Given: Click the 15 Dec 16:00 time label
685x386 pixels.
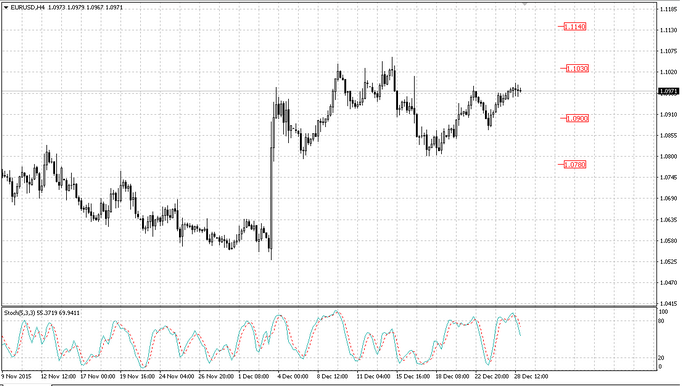Looking at the screenshot, I should pos(412,376).
